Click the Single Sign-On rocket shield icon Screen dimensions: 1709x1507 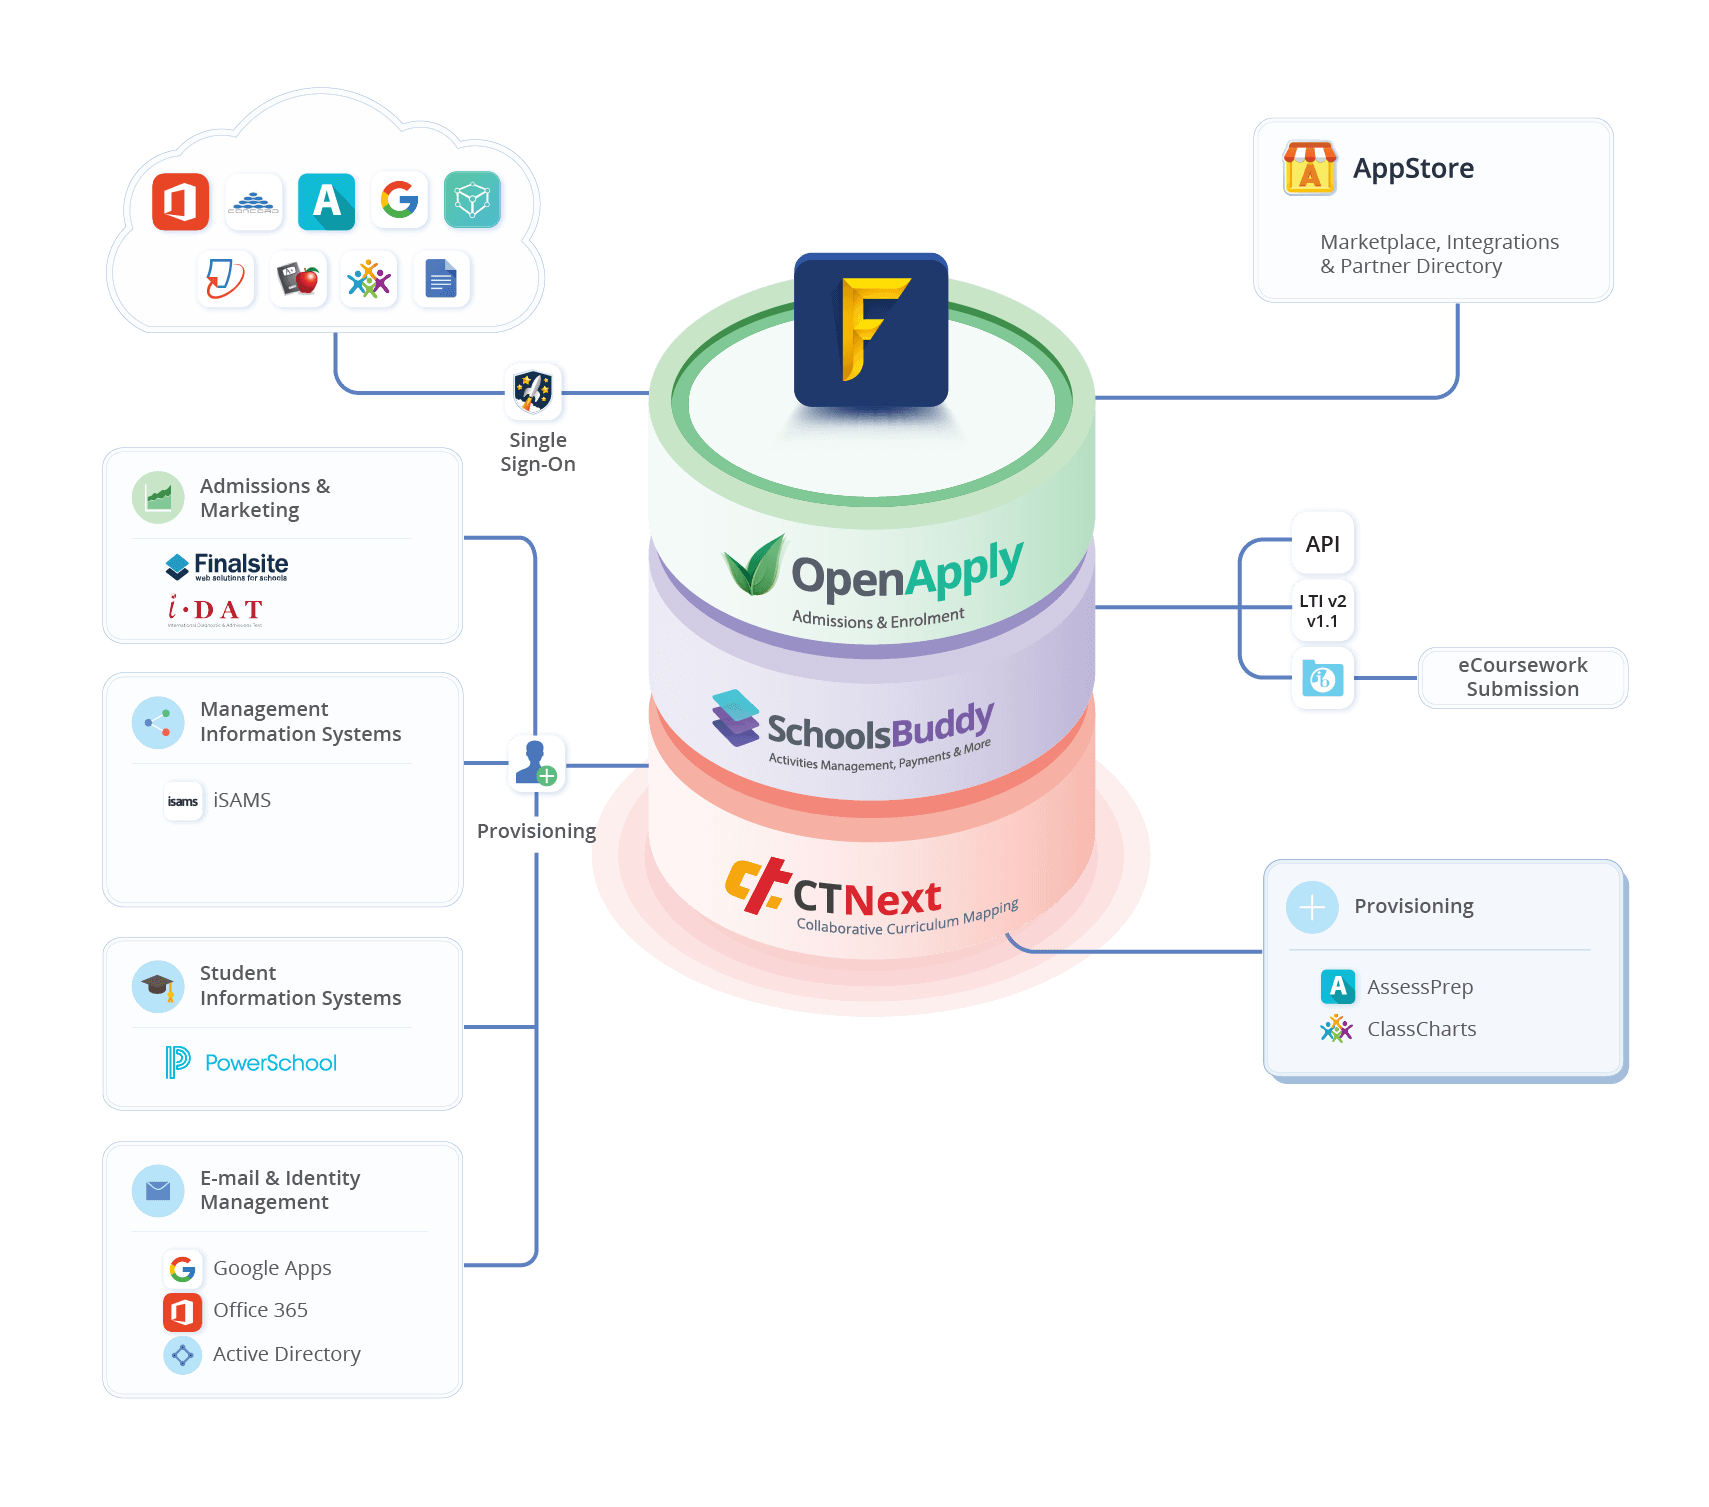[x=534, y=391]
